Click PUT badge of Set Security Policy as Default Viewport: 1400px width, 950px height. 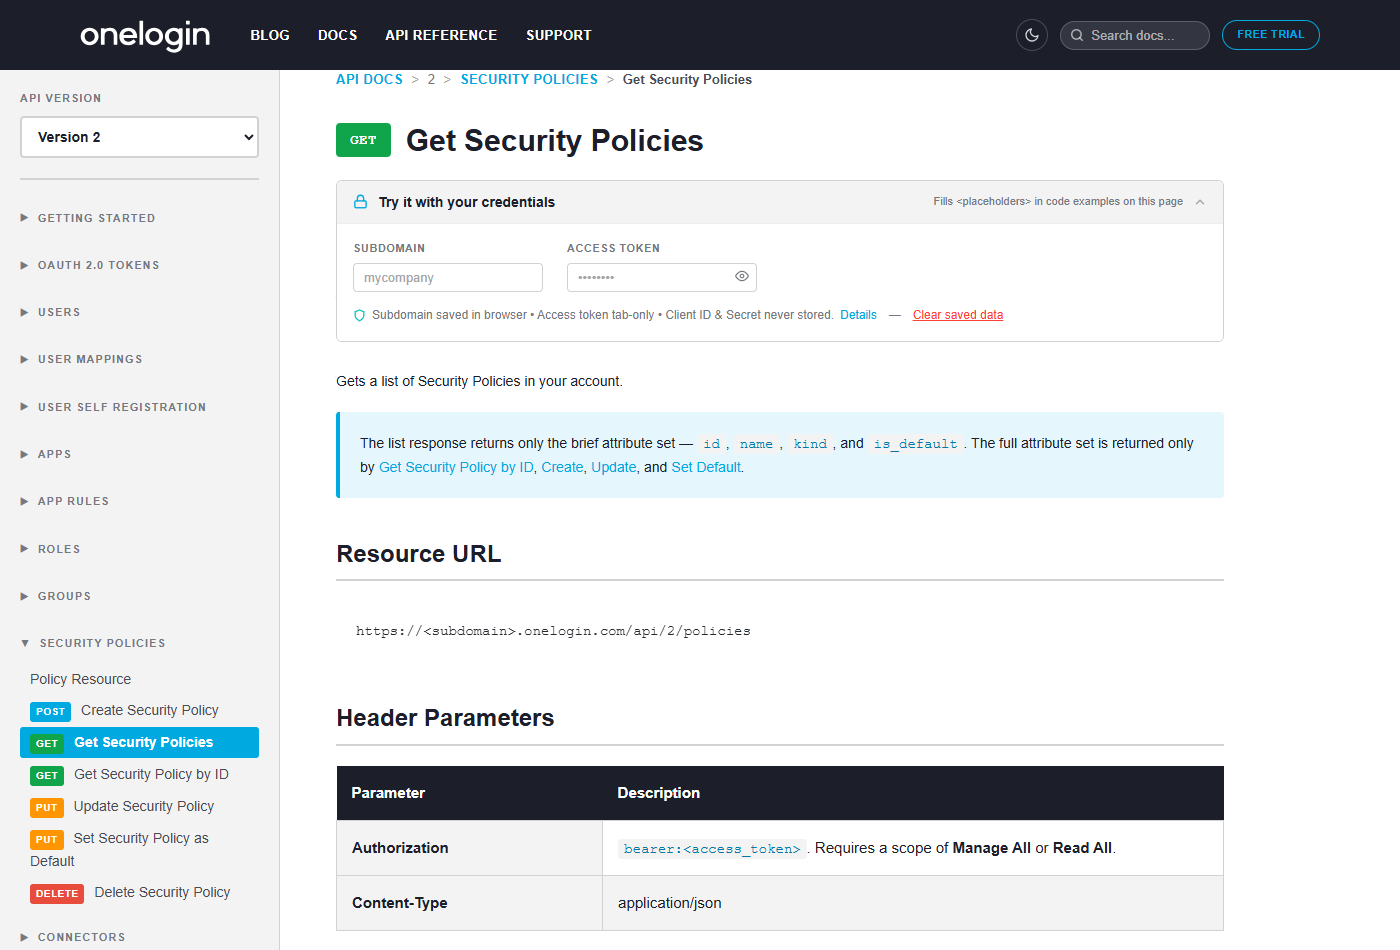tap(47, 840)
